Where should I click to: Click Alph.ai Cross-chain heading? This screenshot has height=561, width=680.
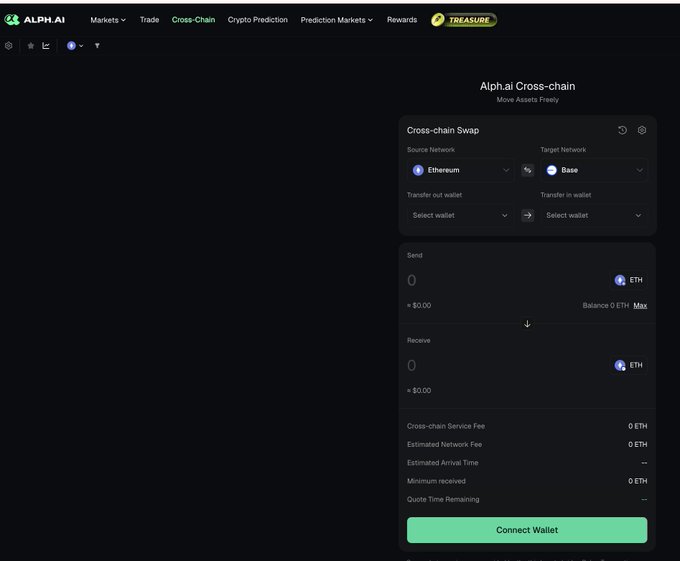coord(527,86)
